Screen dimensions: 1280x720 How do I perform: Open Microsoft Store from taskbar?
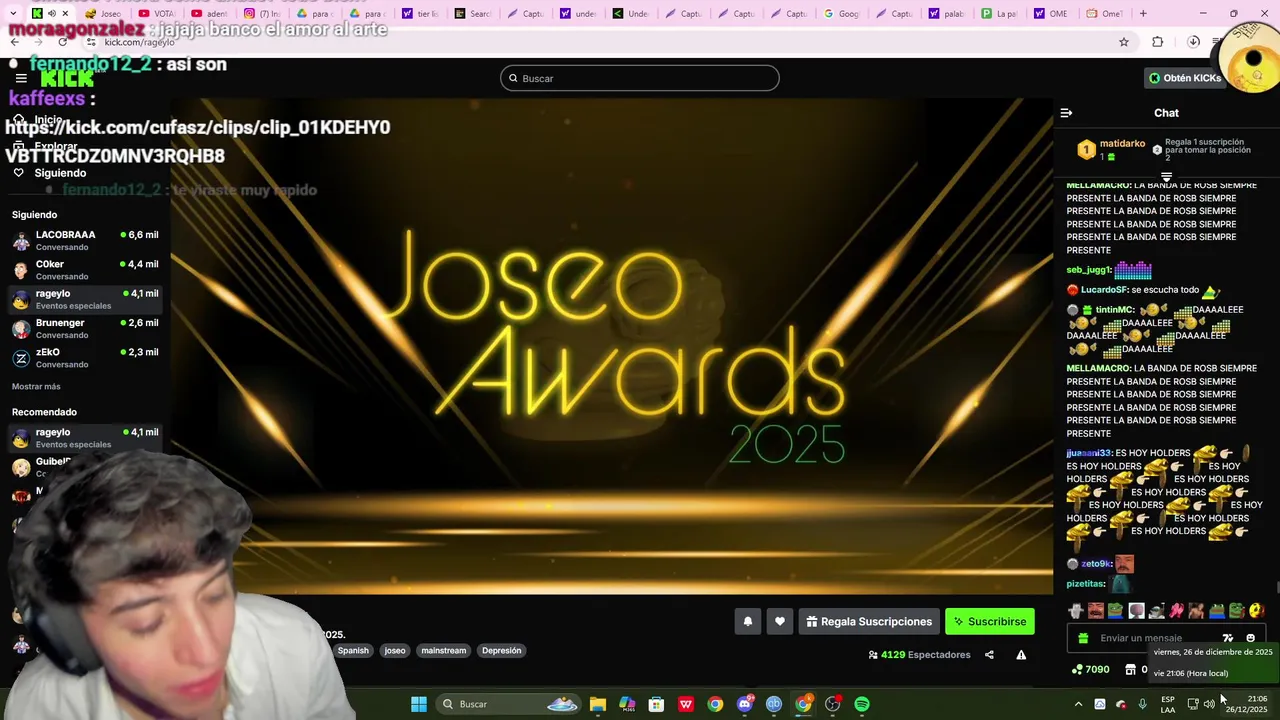pyautogui.click(x=656, y=704)
